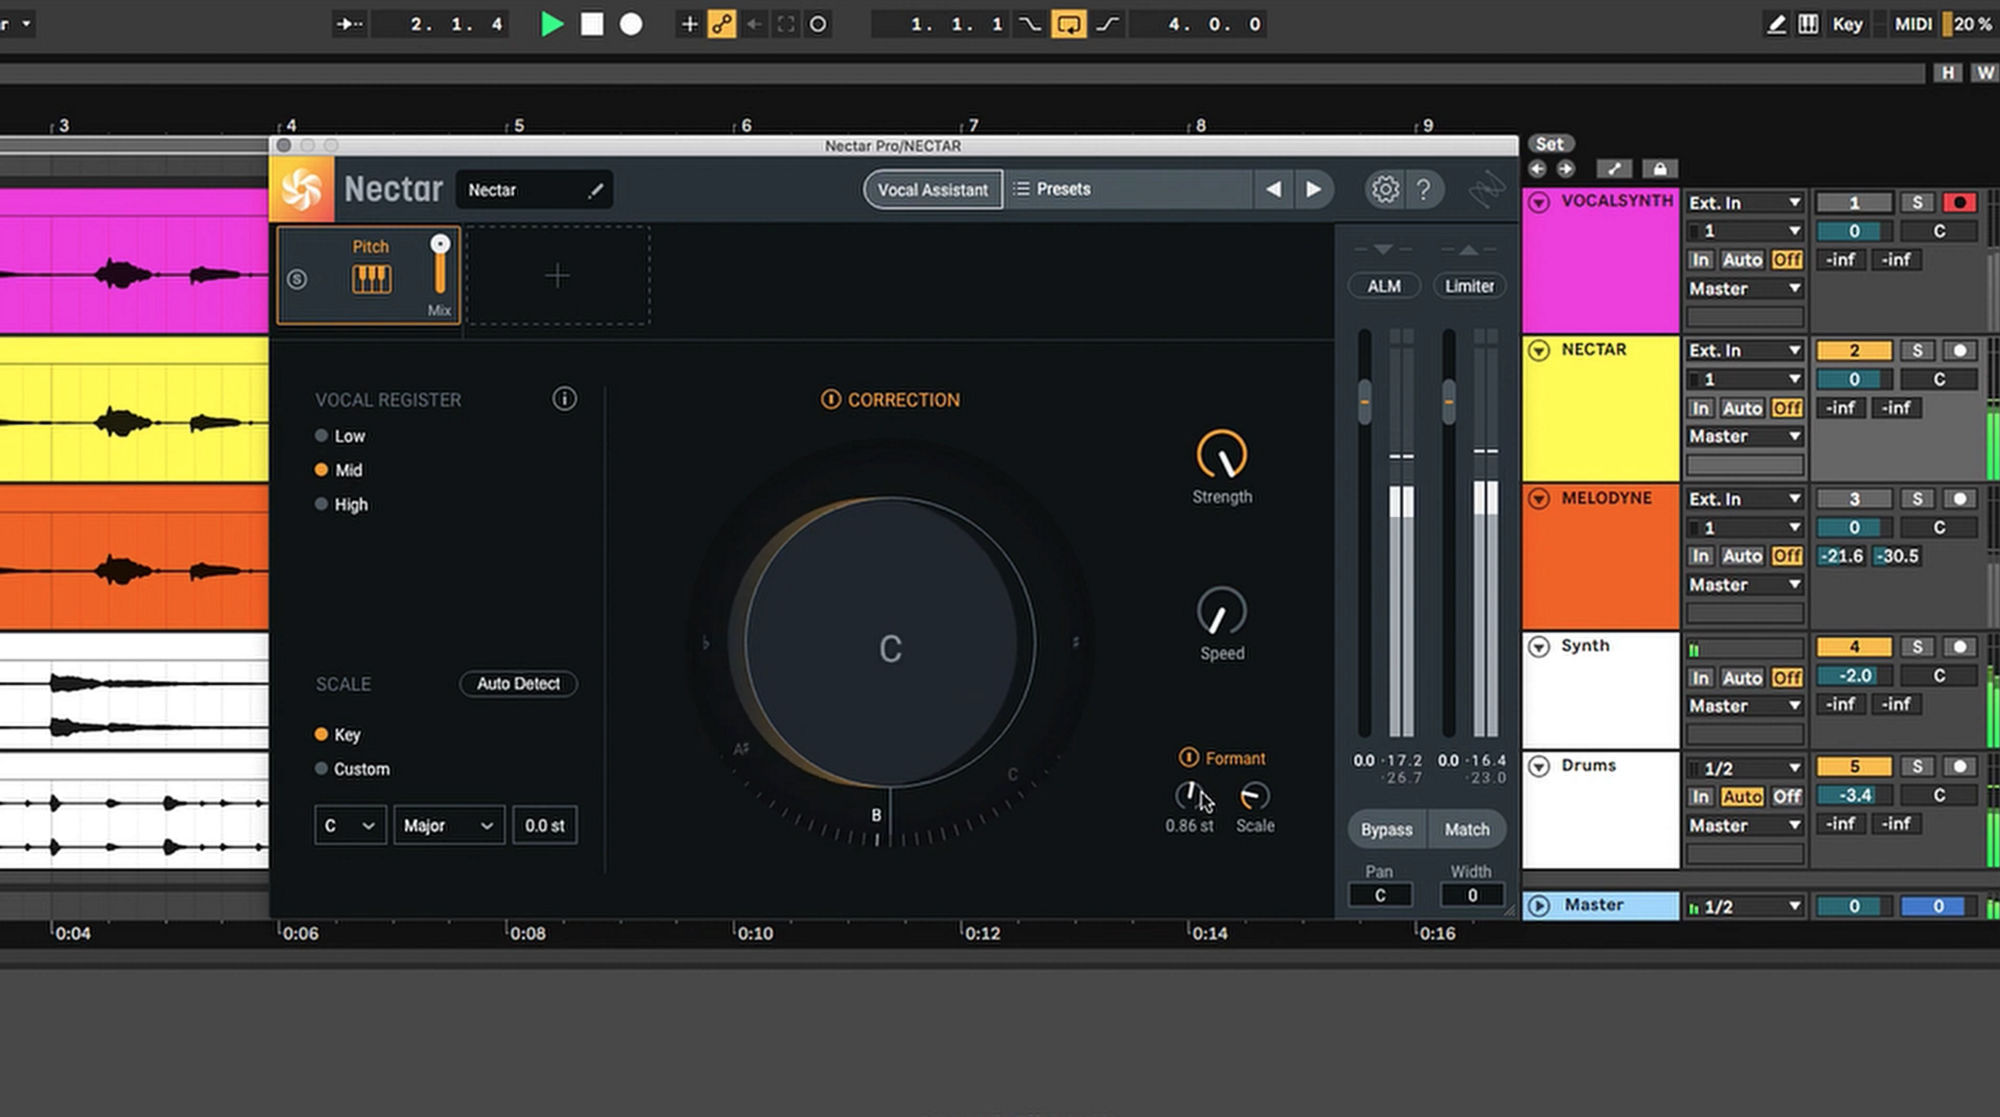Enable draw mode pencil icon
This screenshot has width=2000, height=1117.
pyautogui.click(x=1776, y=24)
